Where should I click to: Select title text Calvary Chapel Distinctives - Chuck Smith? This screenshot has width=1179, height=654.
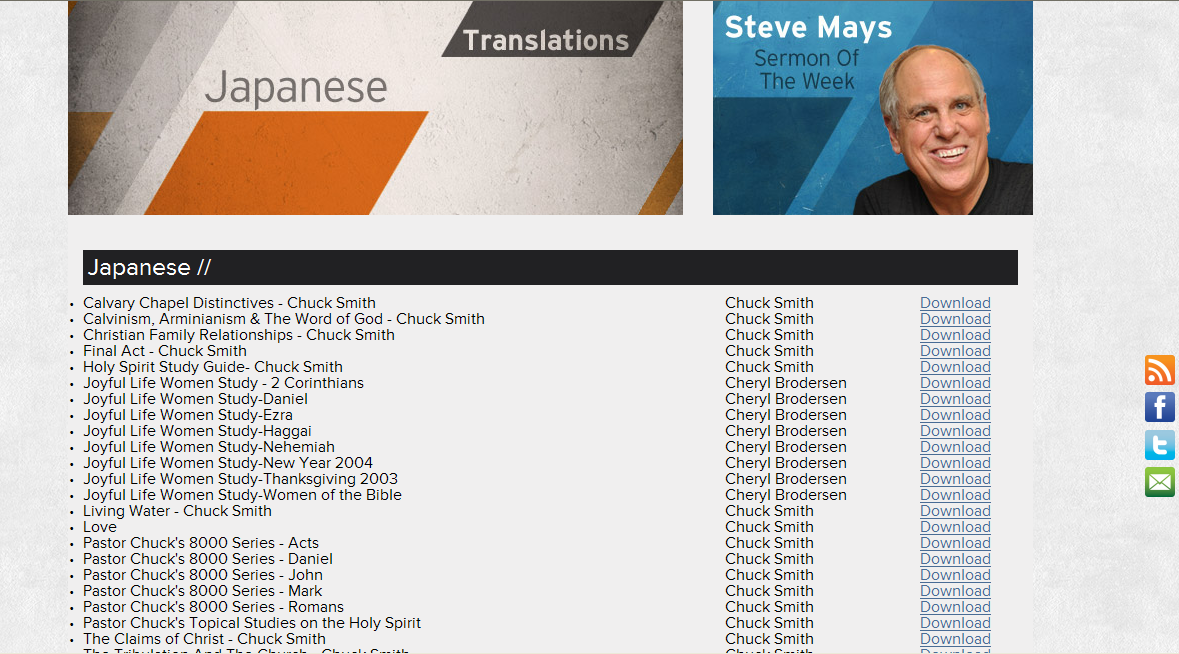tap(229, 303)
